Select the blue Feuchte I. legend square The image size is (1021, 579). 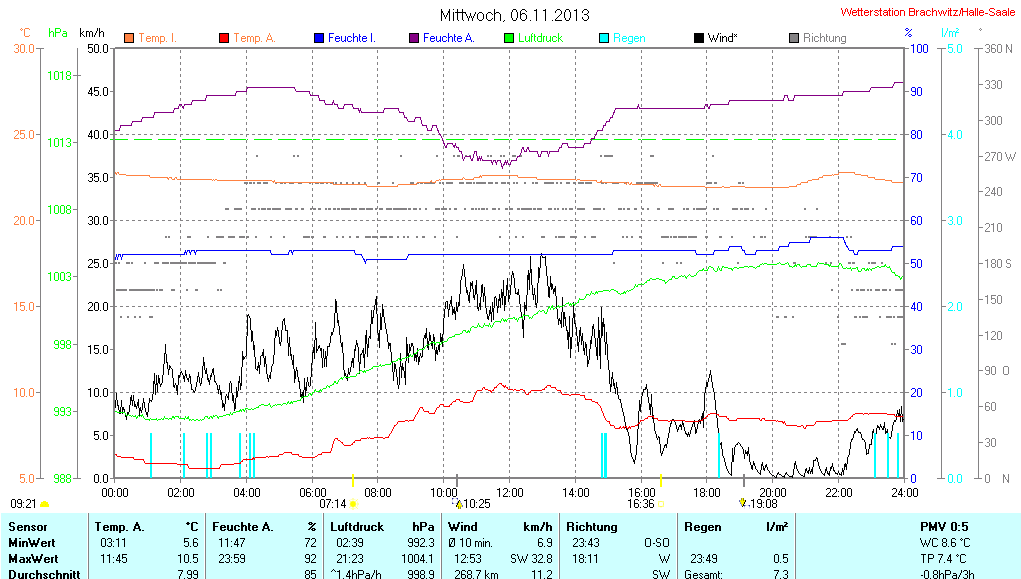coord(319,38)
